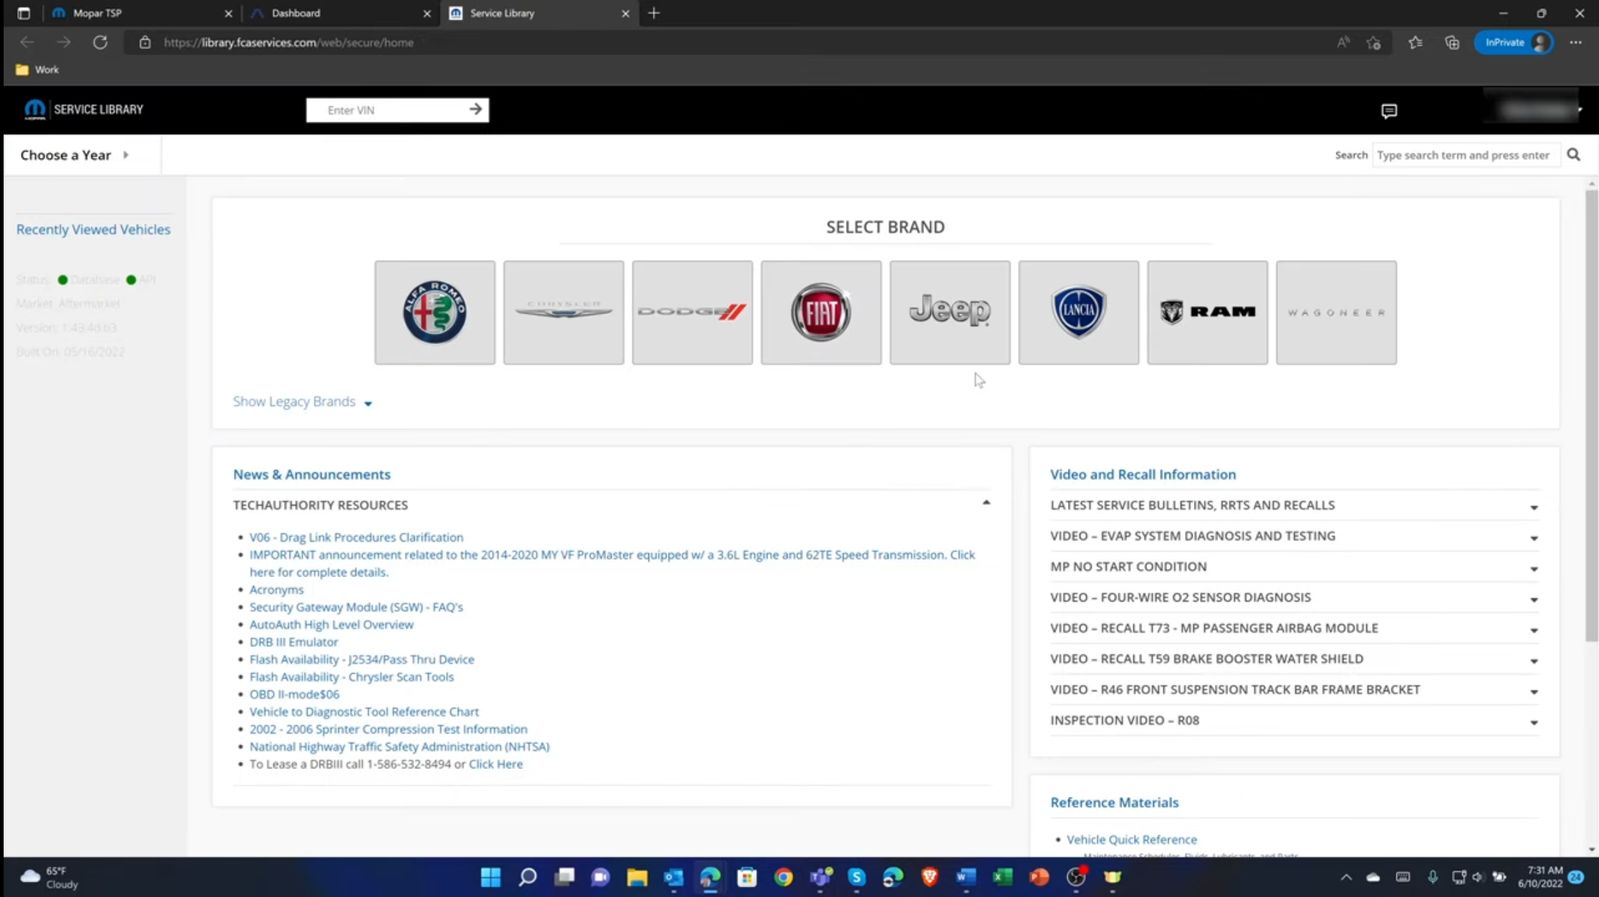Image resolution: width=1599 pixels, height=897 pixels.
Task: Click the DRBIII lease Click Here link
Action: (496, 764)
